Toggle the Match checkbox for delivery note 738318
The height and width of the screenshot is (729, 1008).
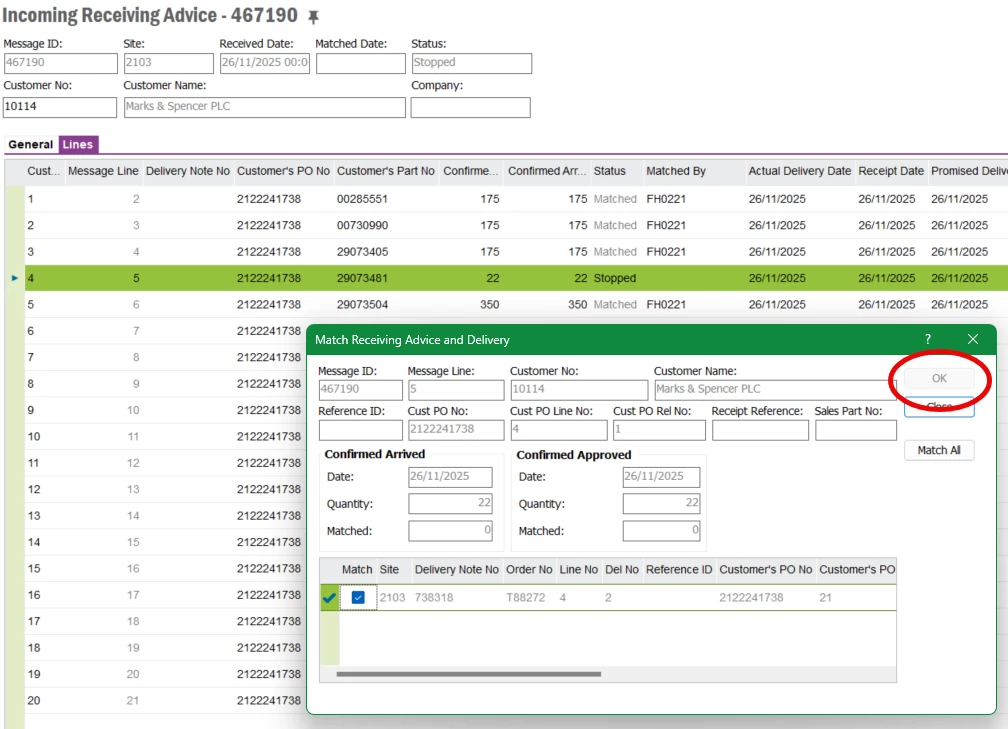point(358,598)
